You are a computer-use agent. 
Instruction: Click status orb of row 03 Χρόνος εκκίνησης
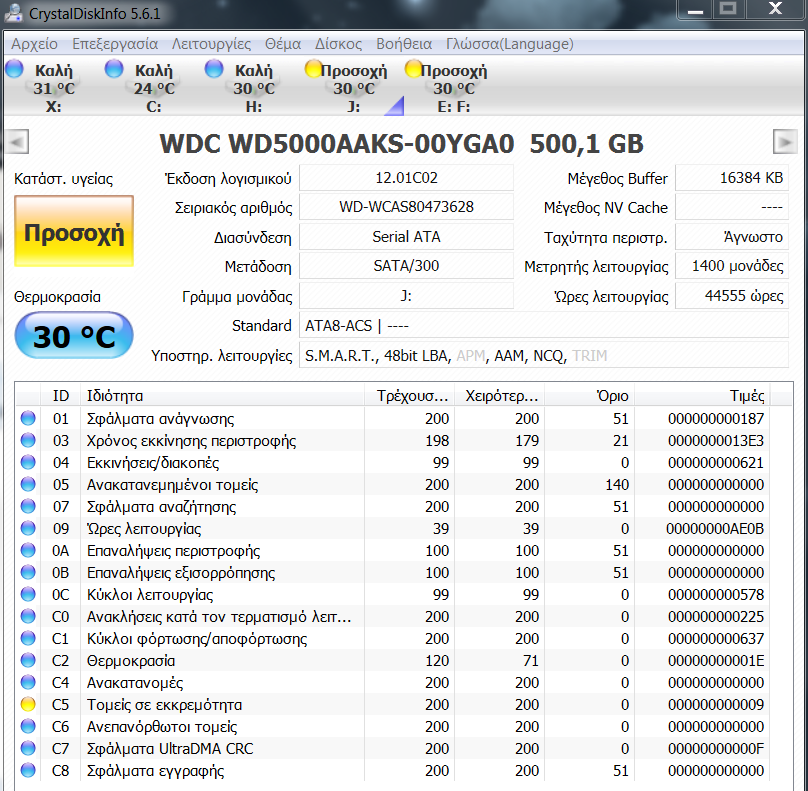click(x=28, y=440)
